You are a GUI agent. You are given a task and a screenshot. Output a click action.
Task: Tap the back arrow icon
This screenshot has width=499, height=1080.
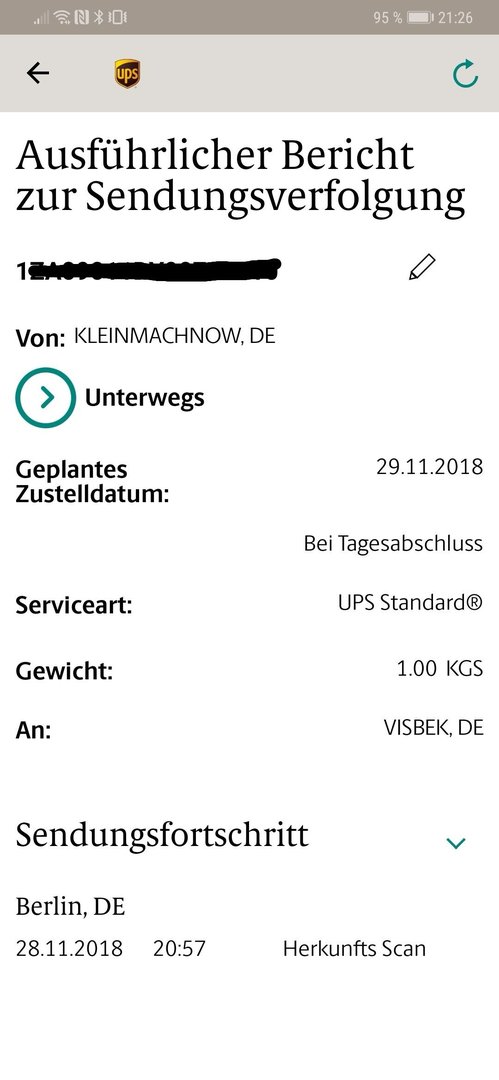click(38, 73)
